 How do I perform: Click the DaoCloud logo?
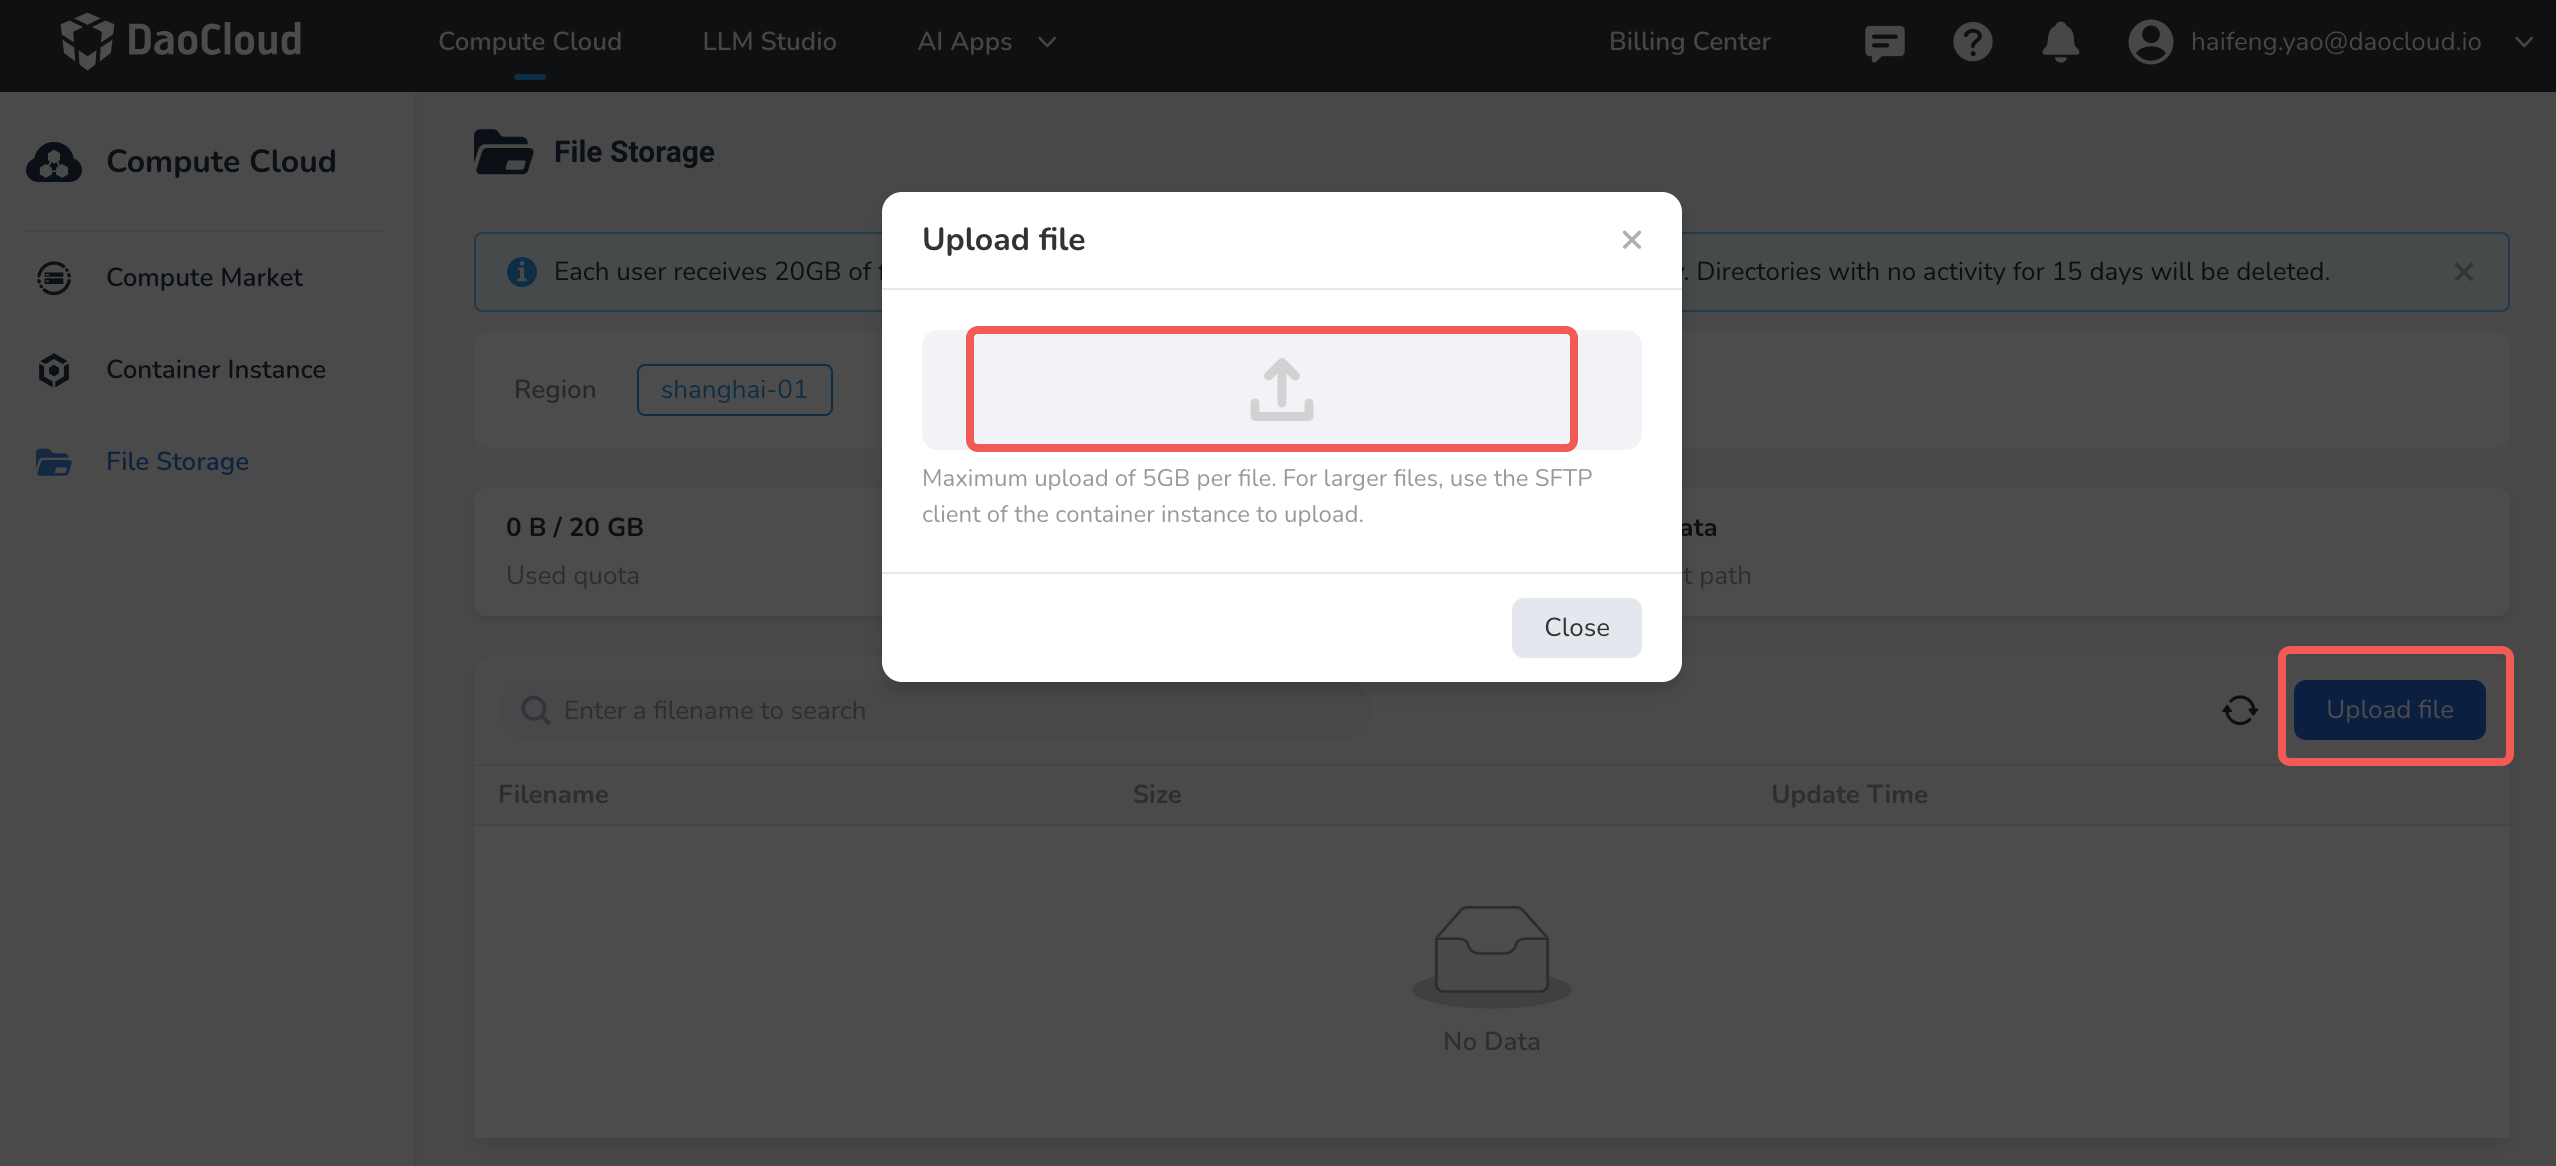pos(180,41)
